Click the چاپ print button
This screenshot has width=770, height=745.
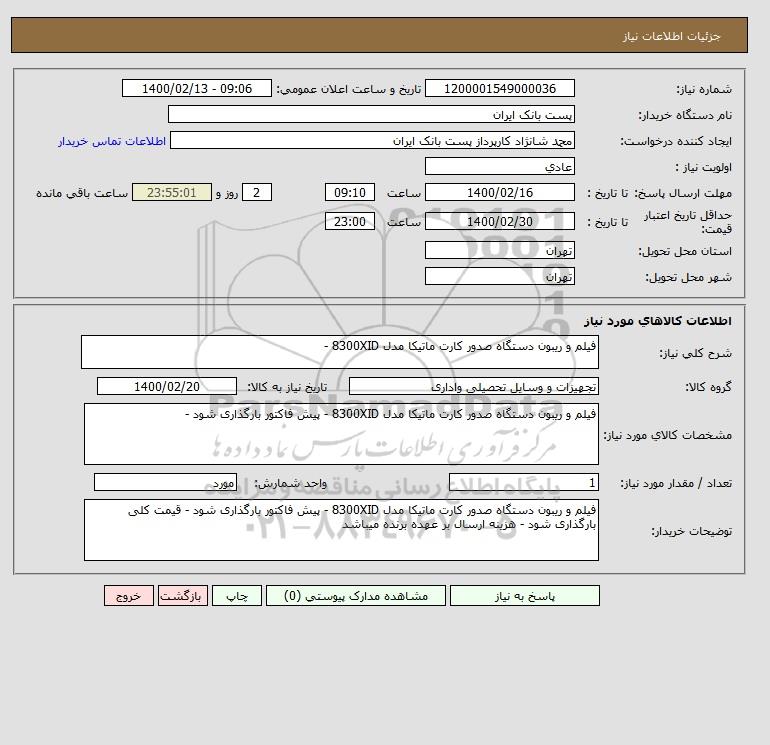tap(237, 595)
